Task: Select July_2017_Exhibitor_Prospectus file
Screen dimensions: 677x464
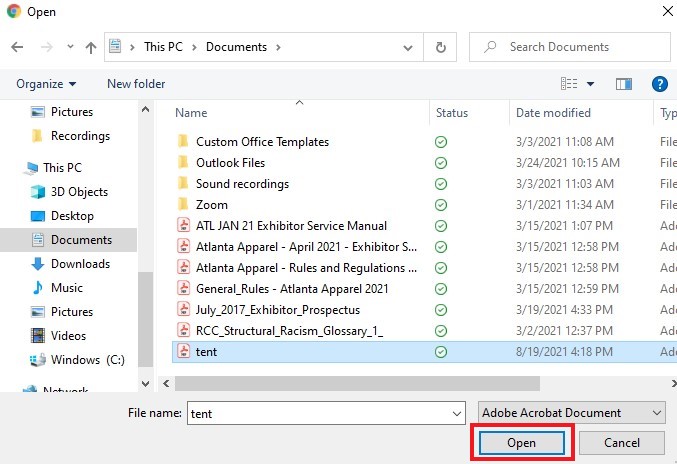Action: click(x=278, y=310)
